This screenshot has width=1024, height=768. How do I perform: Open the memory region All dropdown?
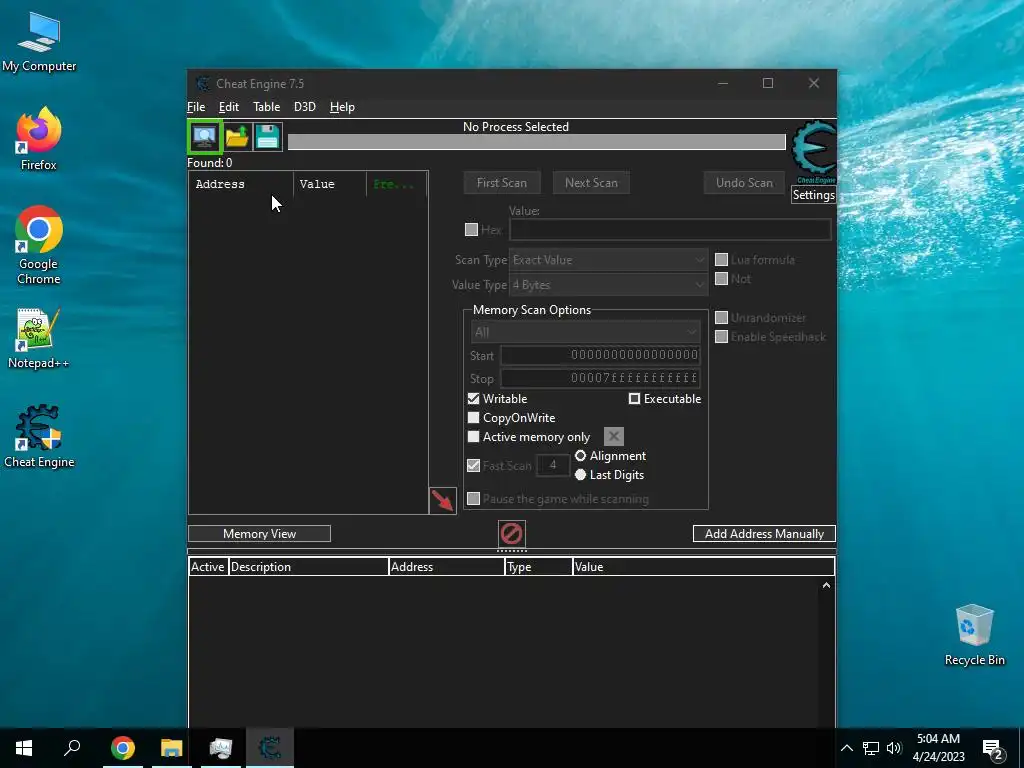coord(585,332)
